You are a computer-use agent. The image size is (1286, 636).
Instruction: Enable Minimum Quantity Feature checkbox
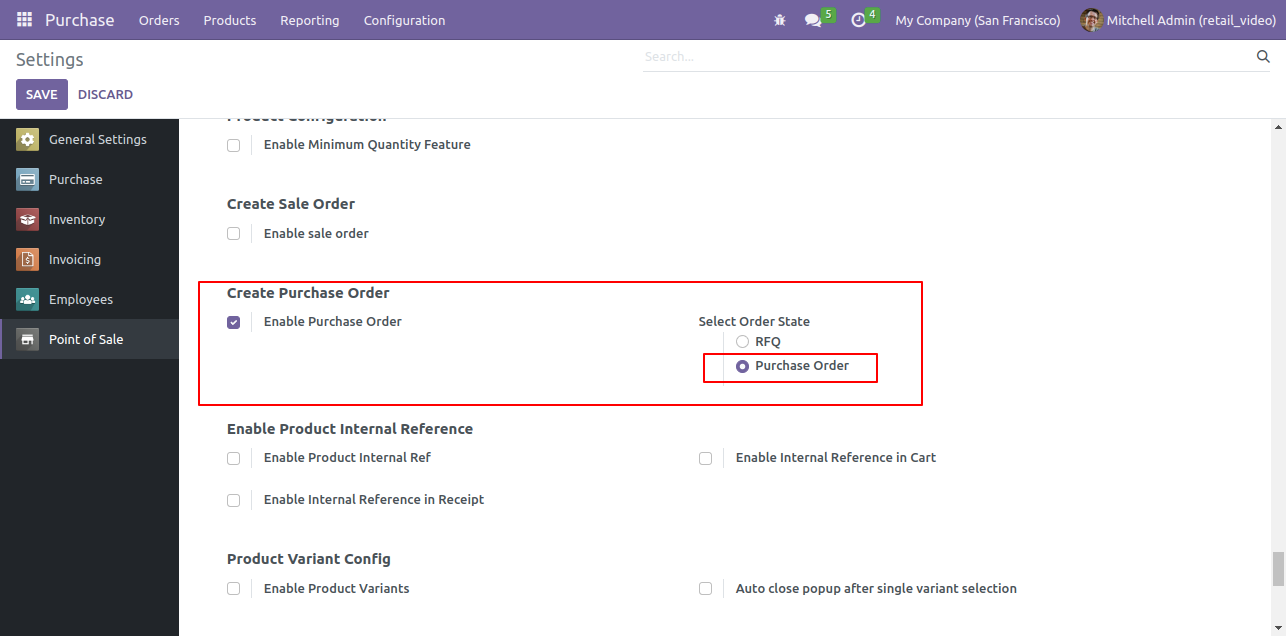click(233, 145)
